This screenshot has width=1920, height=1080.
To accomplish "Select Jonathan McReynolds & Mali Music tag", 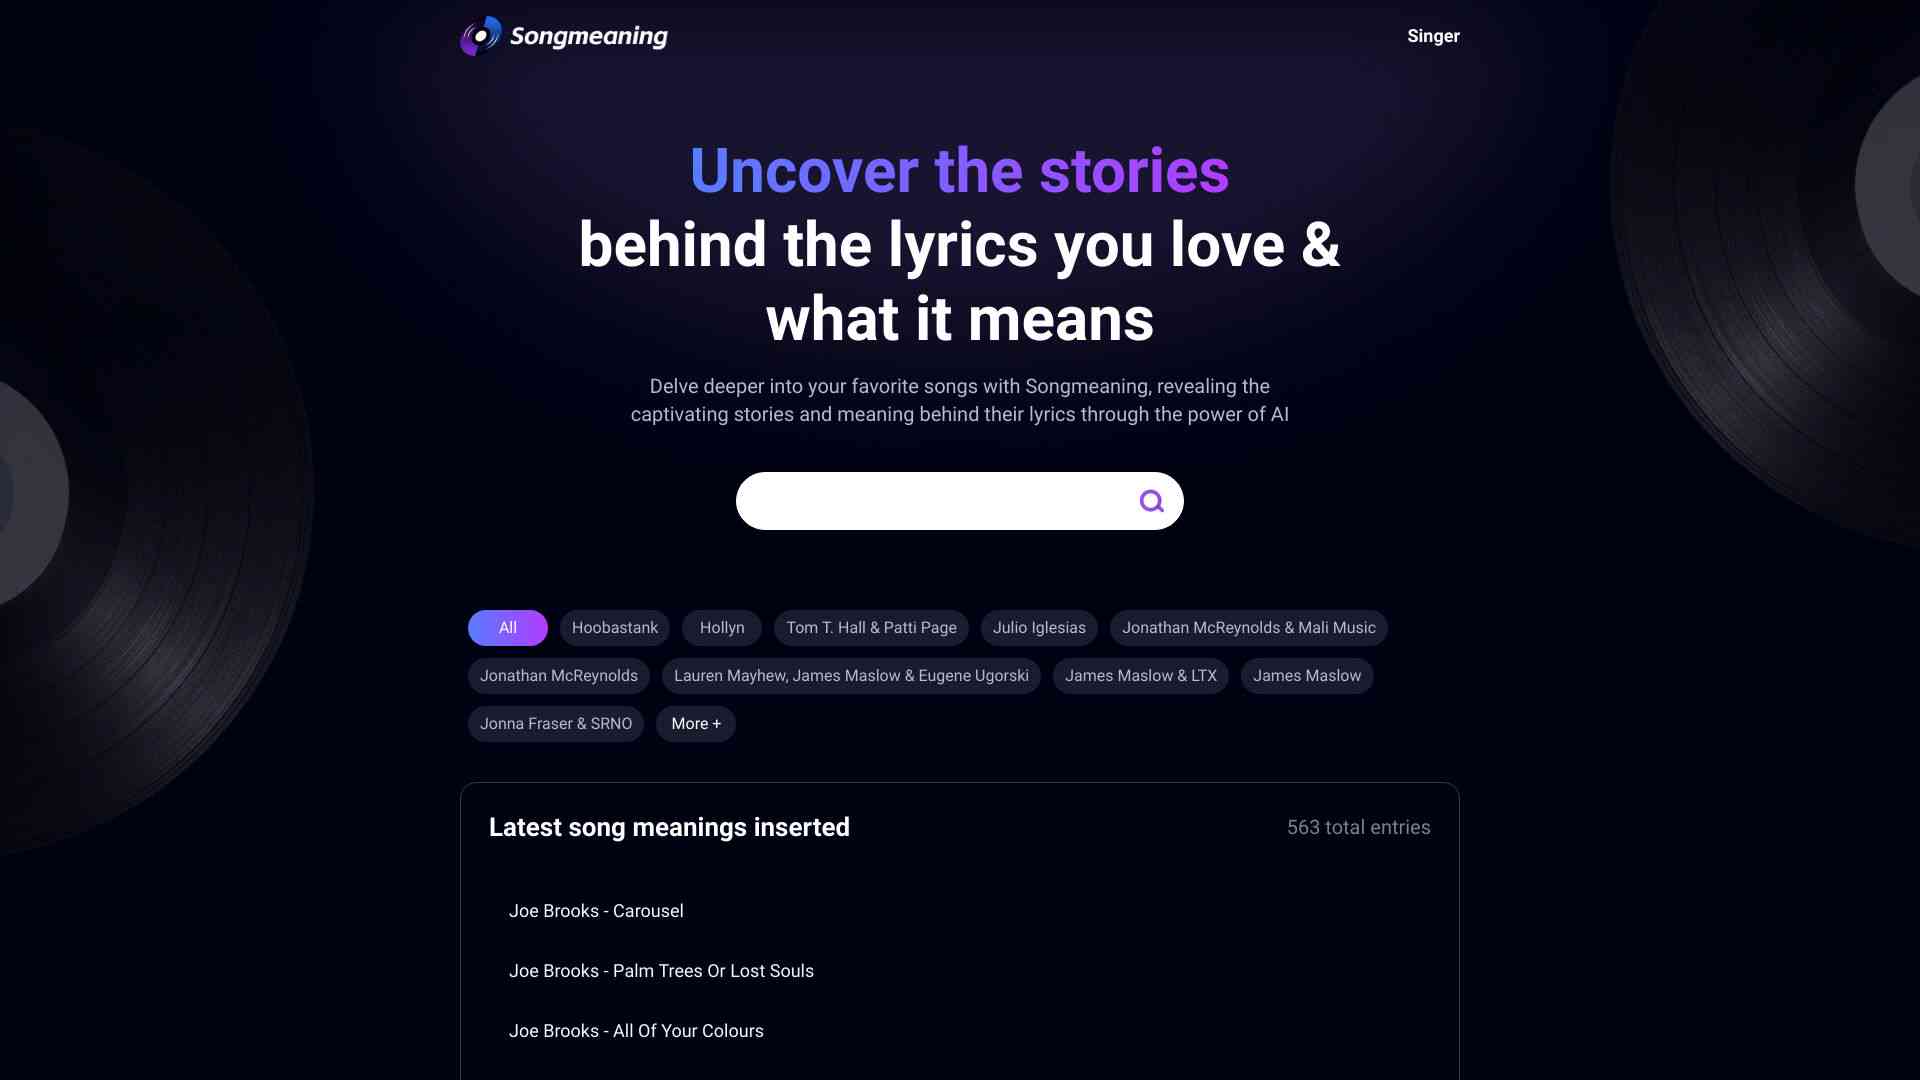I will pyautogui.click(x=1249, y=628).
